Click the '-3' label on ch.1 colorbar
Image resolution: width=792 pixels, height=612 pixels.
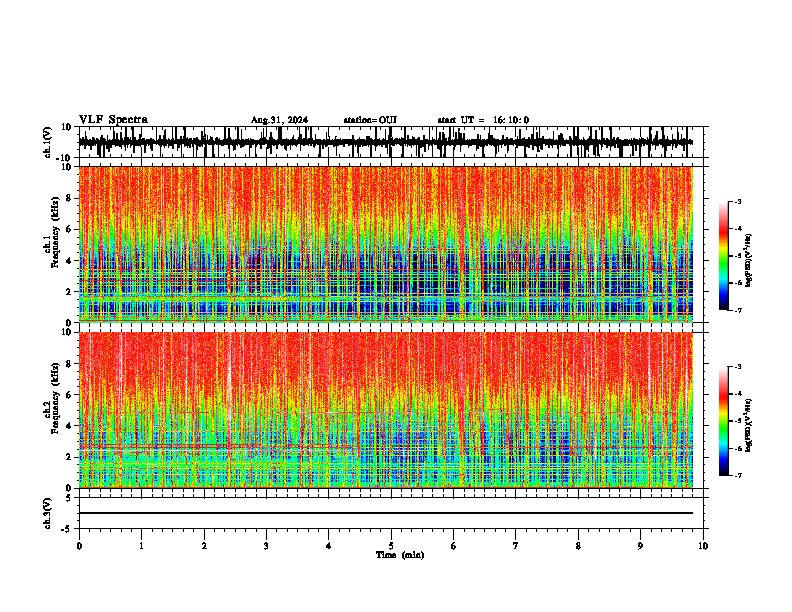click(x=737, y=202)
